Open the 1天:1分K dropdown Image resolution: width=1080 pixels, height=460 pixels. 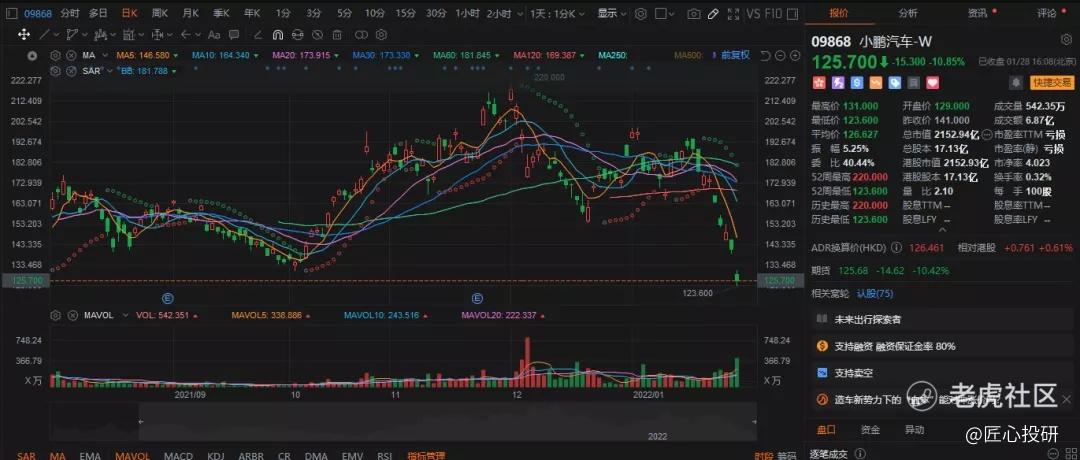pyautogui.click(x=558, y=13)
